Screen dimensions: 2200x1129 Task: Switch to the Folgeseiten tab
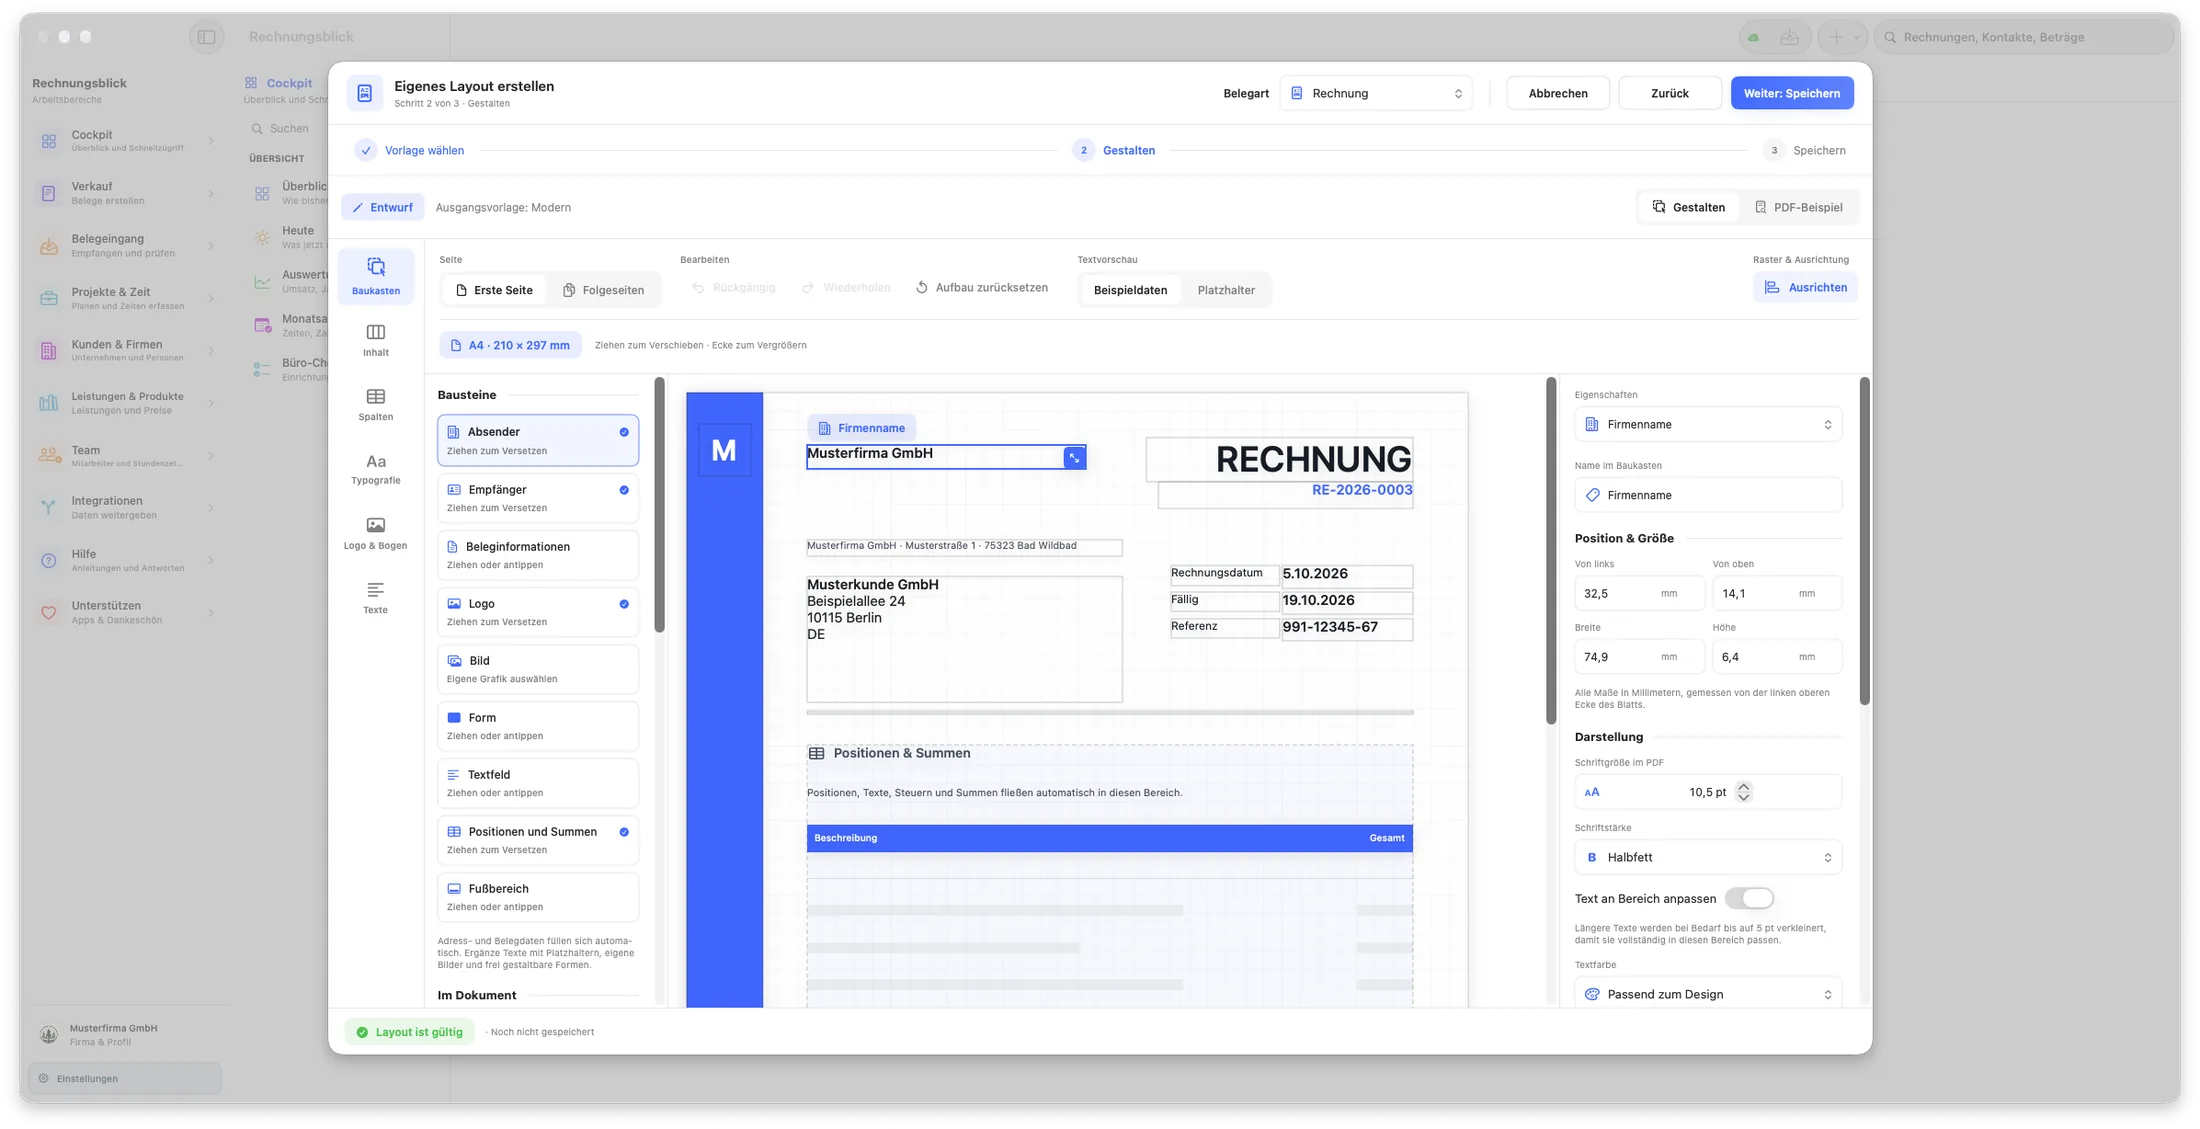tap(603, 290)
